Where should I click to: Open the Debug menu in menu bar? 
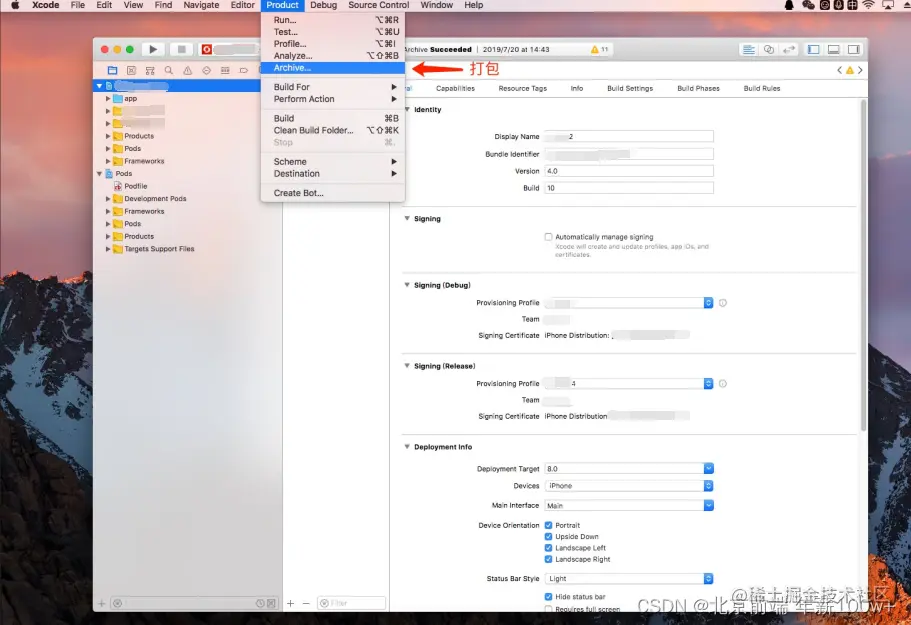pyautogui.click(x=324, y=5)
